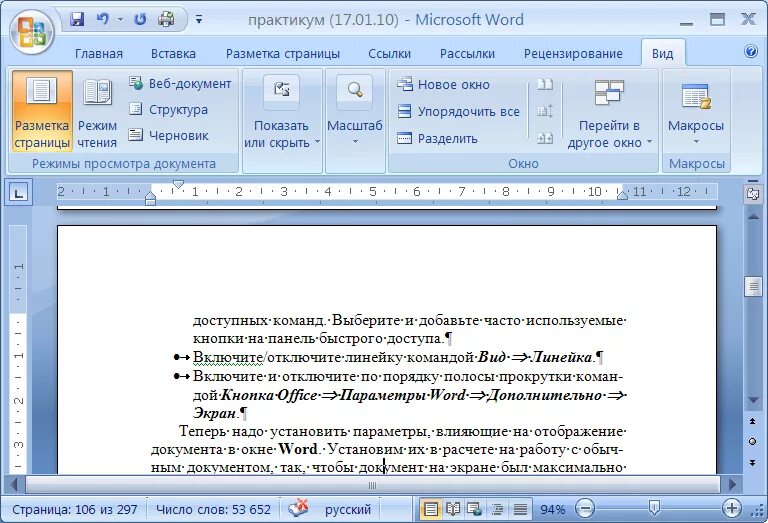This screenshot has width=768, height=523.
Task: Click the synchronous scrolling icon
Action: click(545, 111)
